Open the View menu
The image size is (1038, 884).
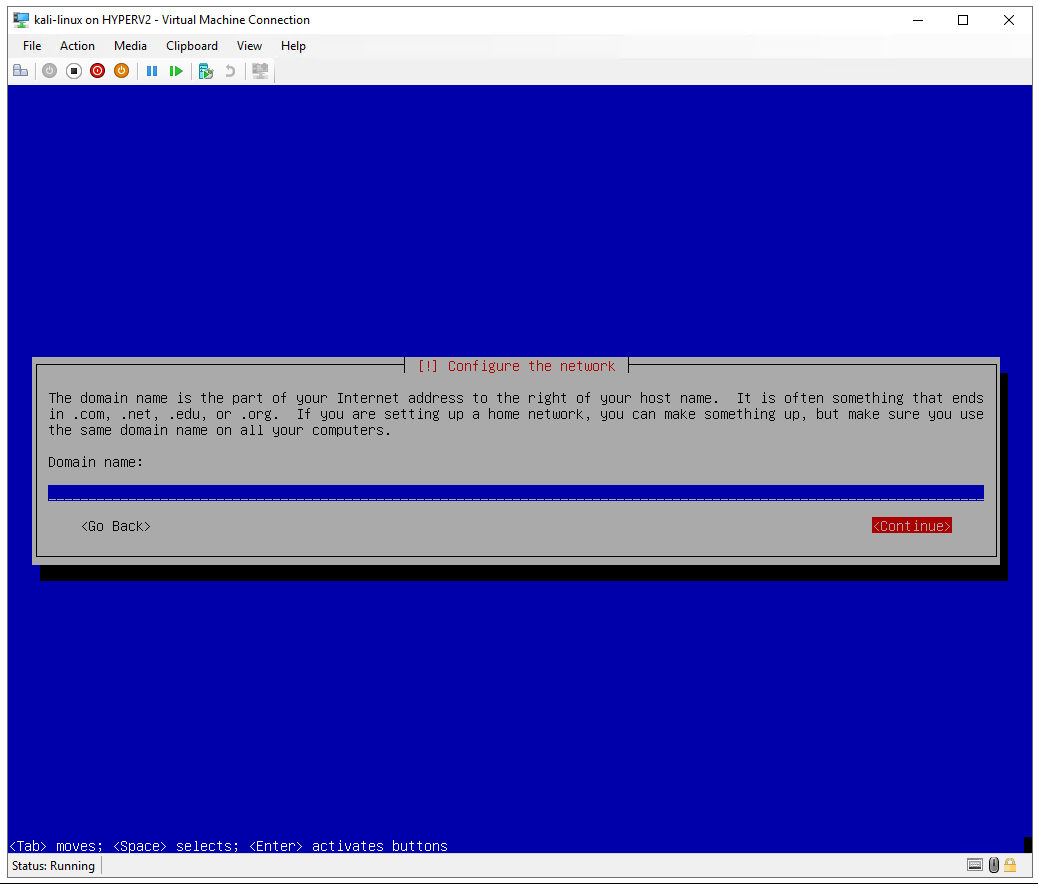249,46
